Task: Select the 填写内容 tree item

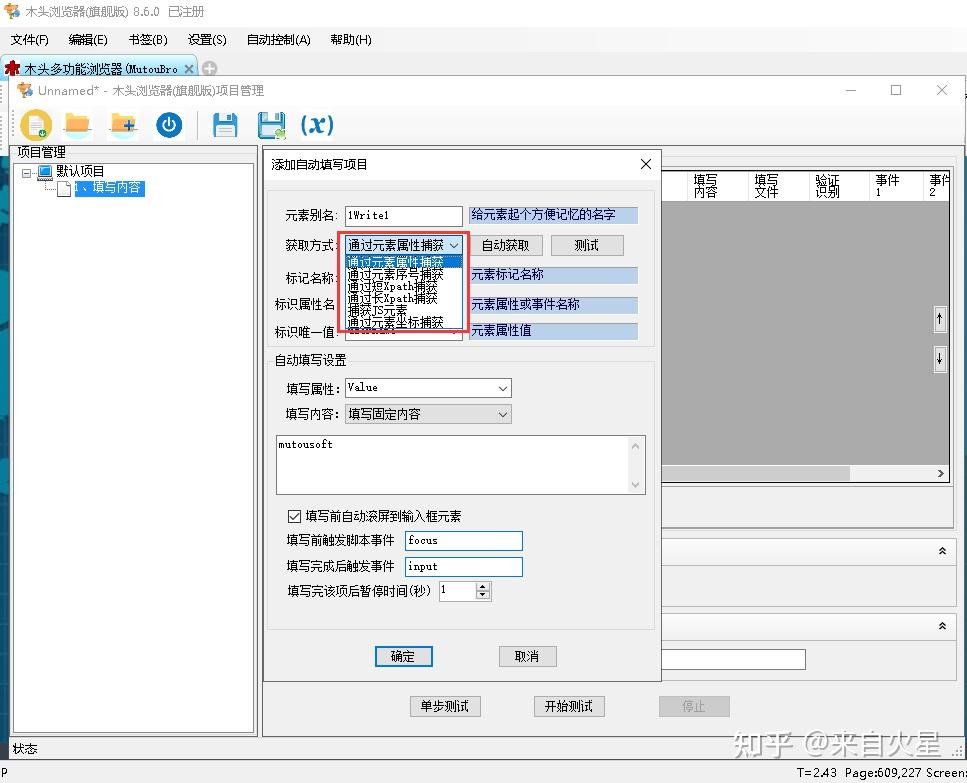Action: coord(109,188)
